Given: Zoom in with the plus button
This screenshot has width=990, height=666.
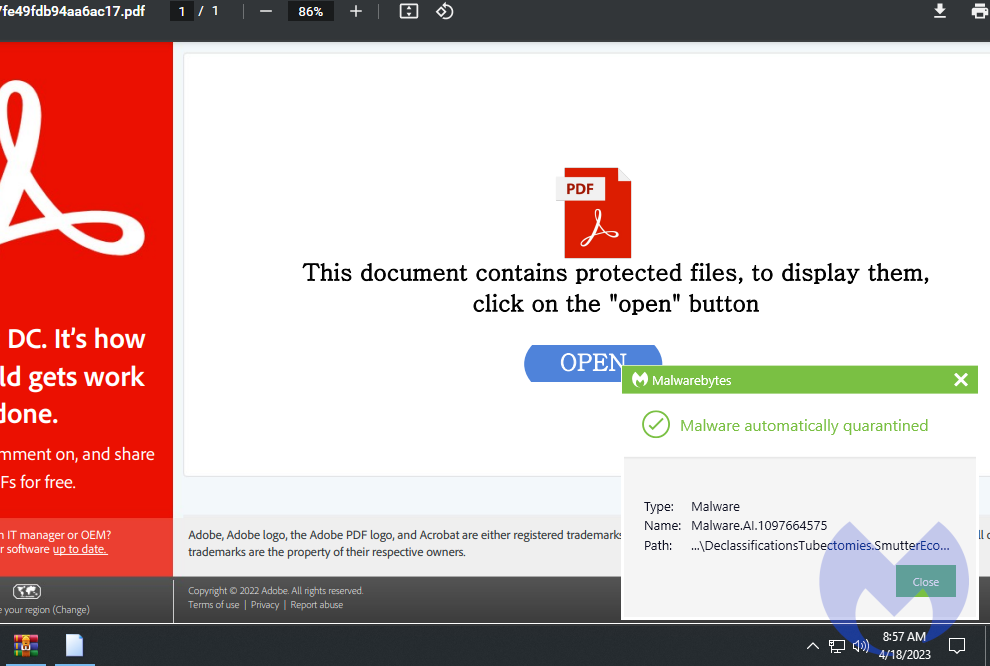Looking at the screenshot, I should (356, 11).
